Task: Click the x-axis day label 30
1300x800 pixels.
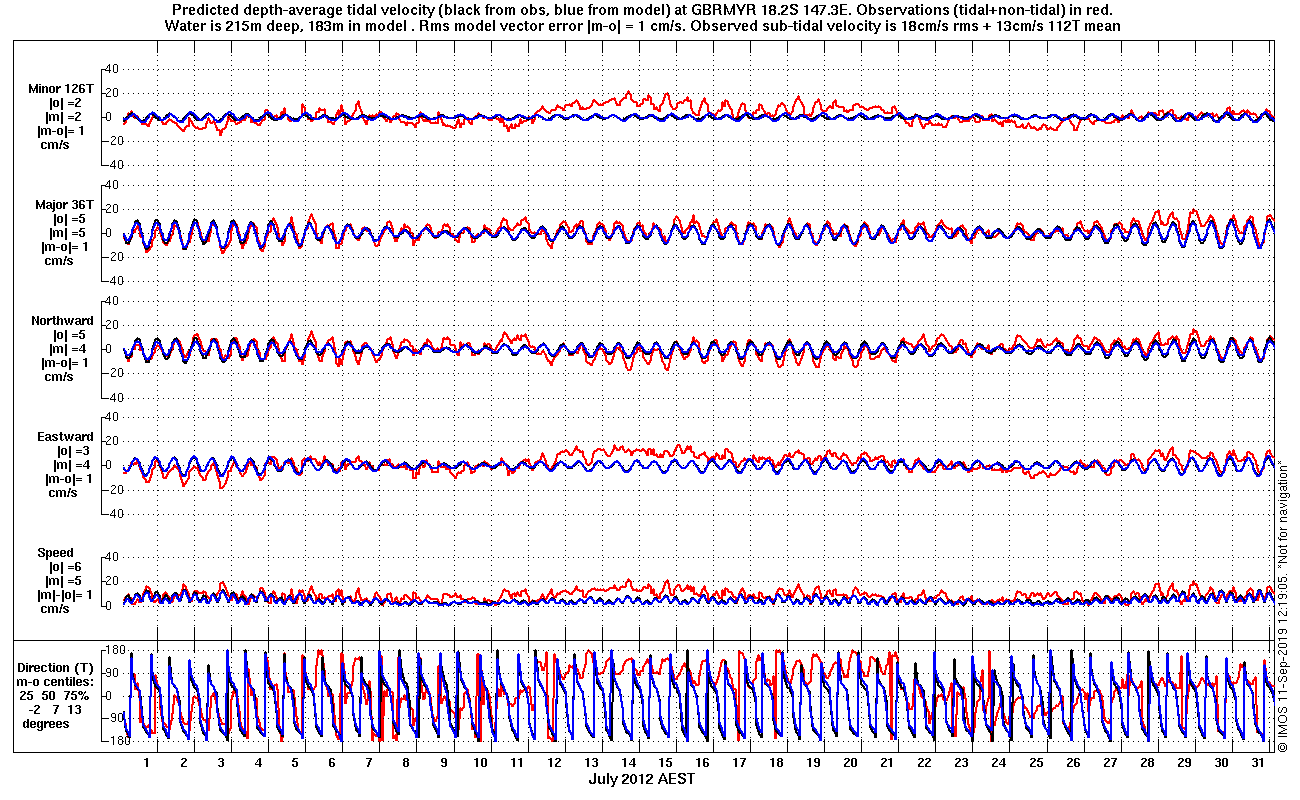Action: pyautogui.click(x=1221, y=763)
